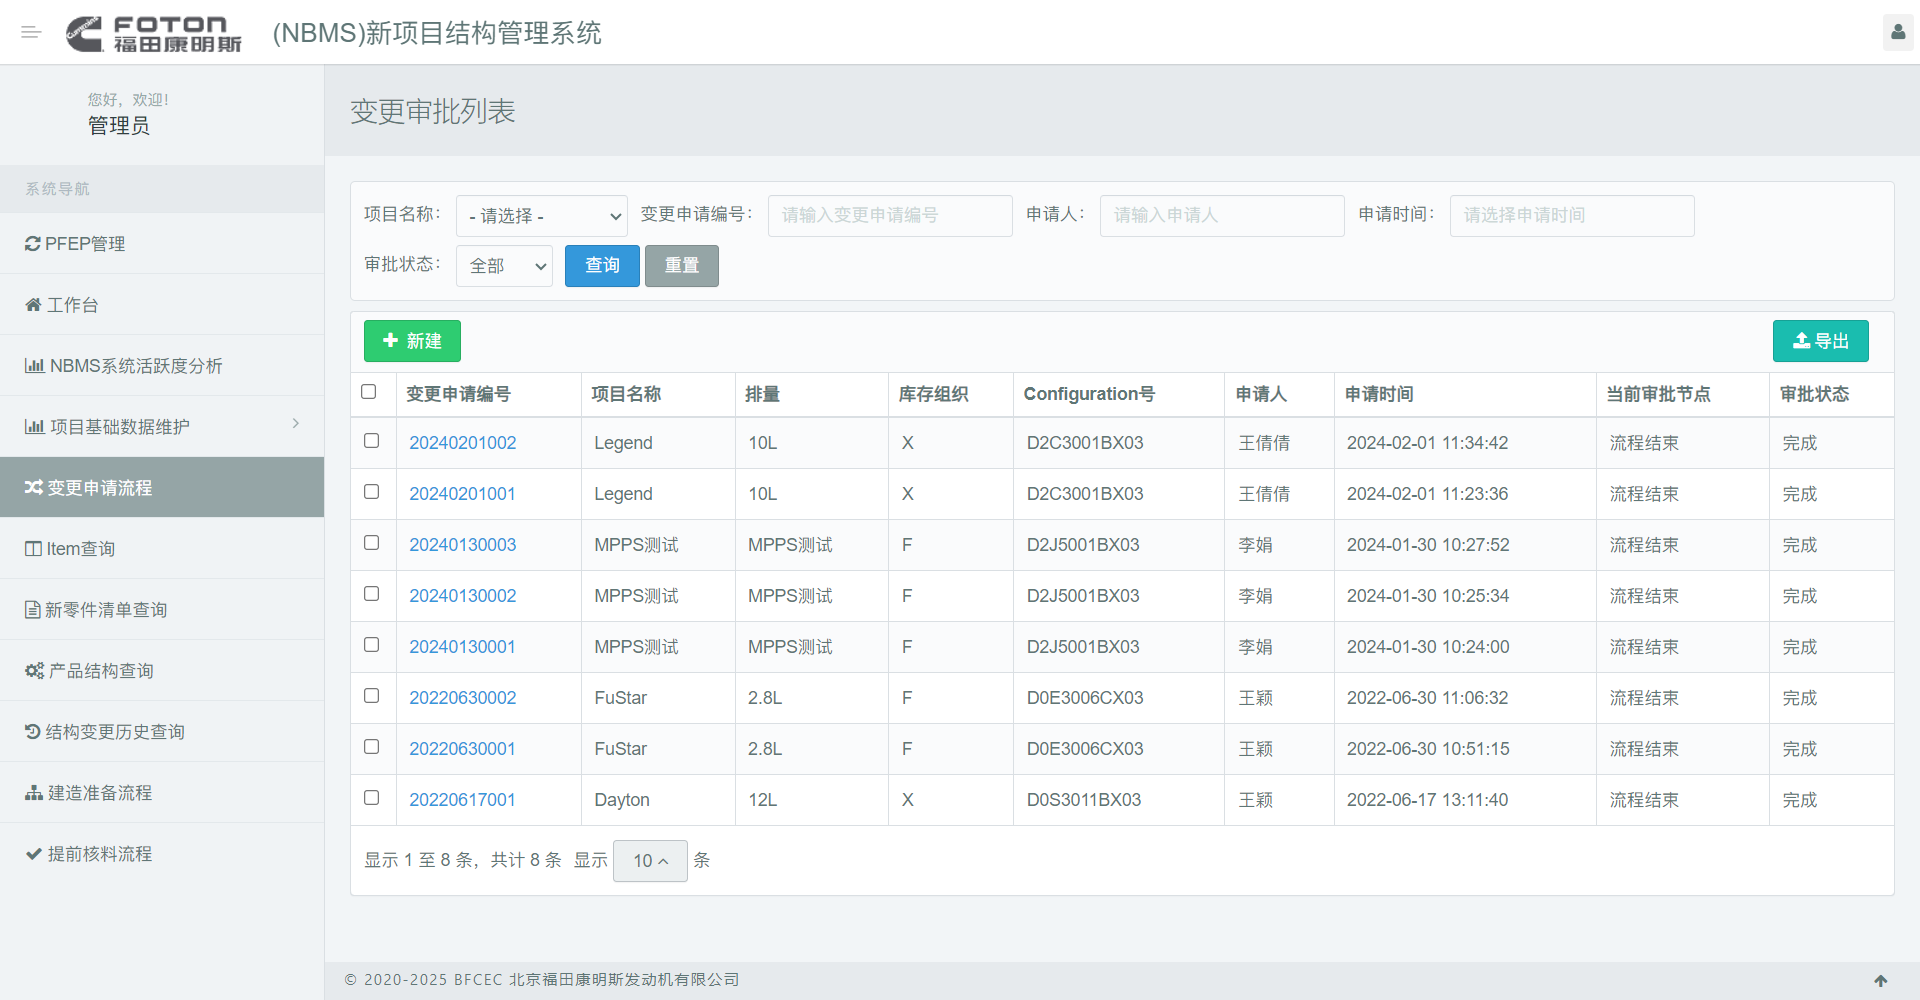1920x1000 pixels.
Task: Click the 新零件清单查询 document icon
Action: [33, 610]
